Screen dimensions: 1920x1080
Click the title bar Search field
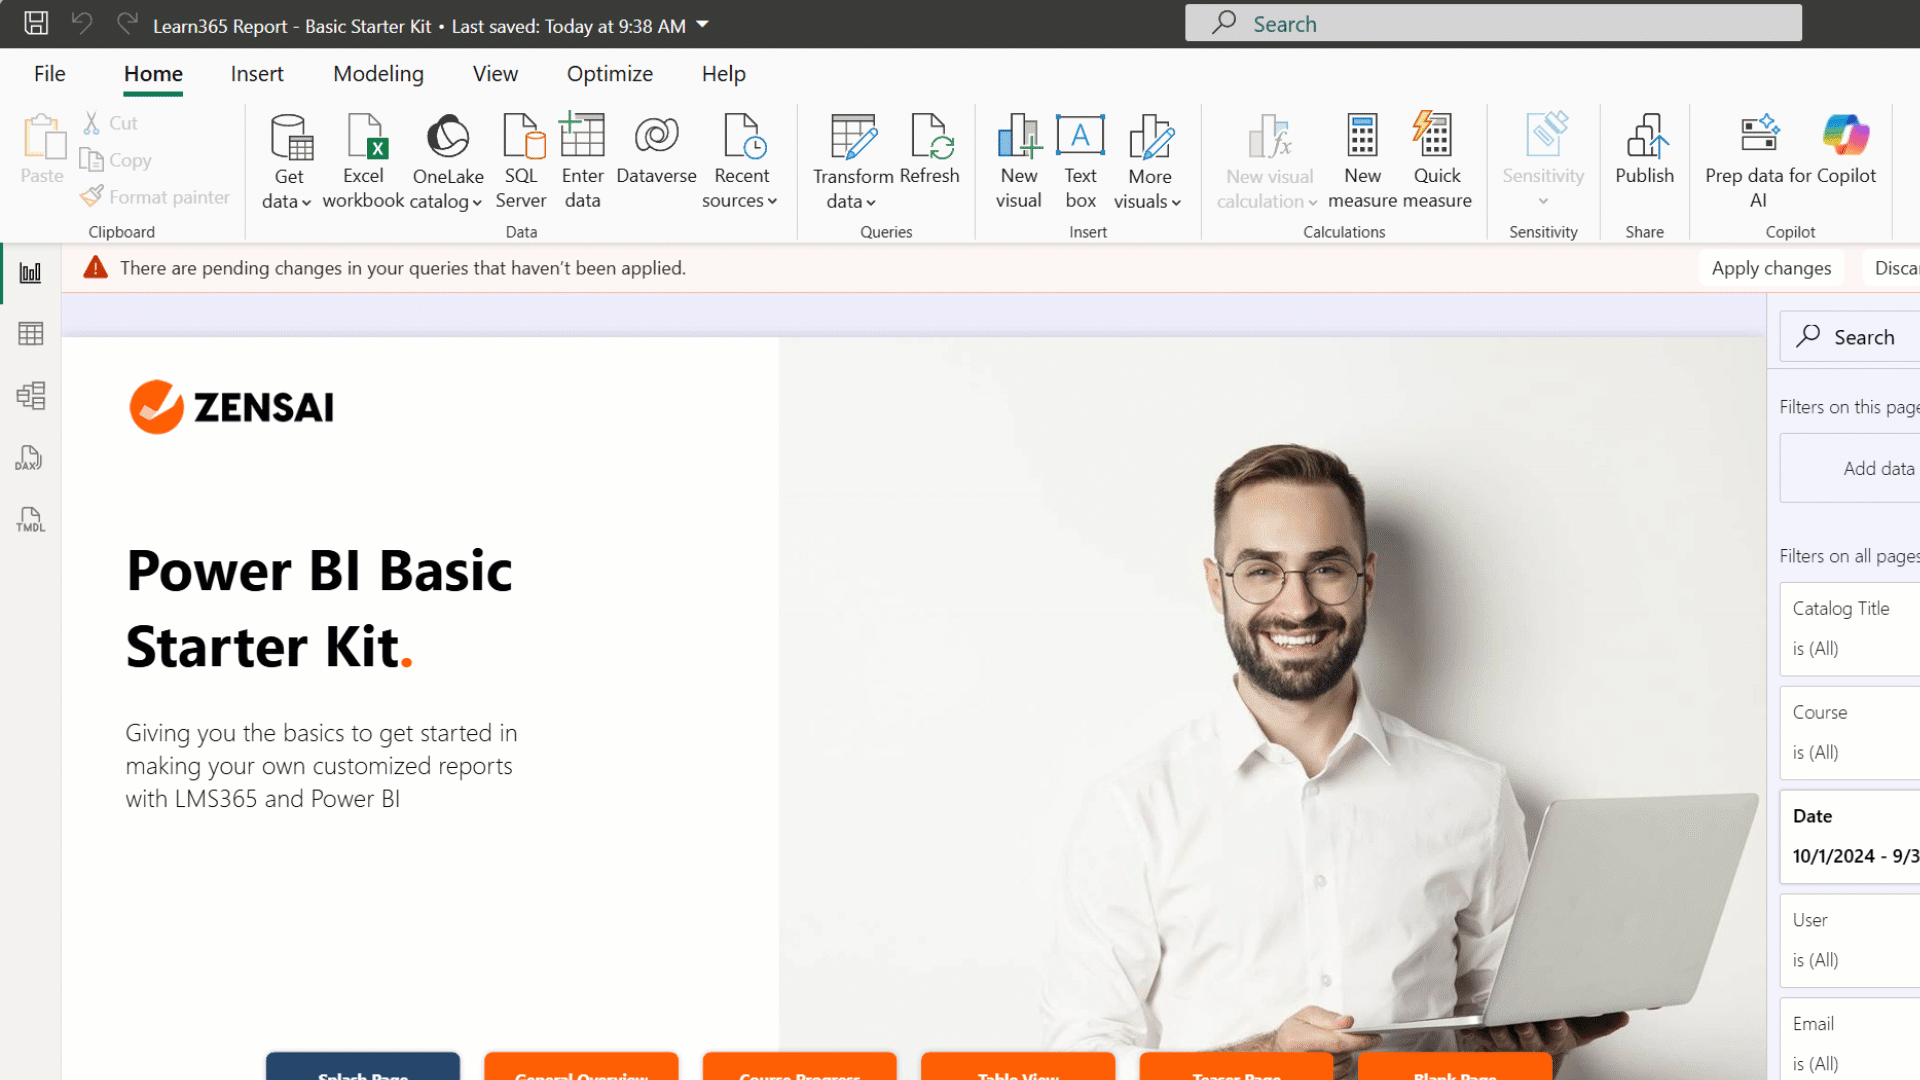(1493, 23)
